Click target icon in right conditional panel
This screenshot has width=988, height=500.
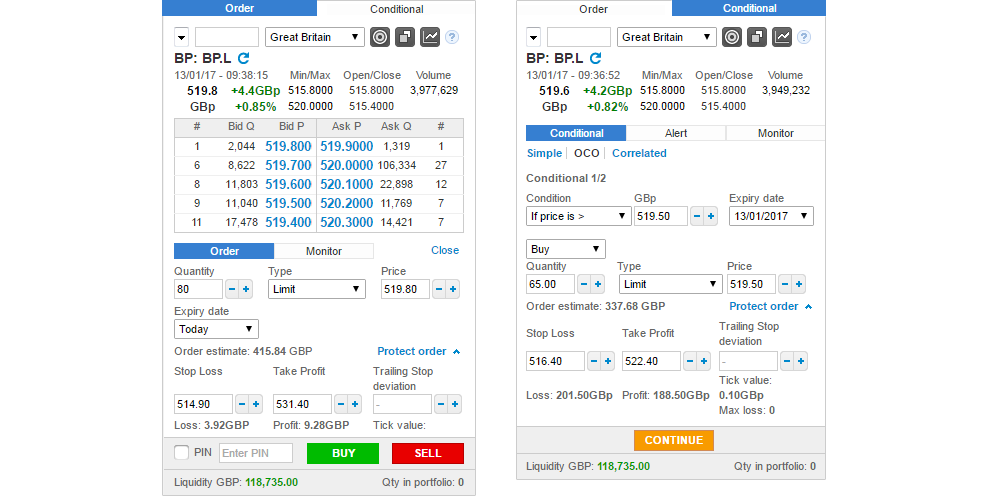click(x=732, y=37)
